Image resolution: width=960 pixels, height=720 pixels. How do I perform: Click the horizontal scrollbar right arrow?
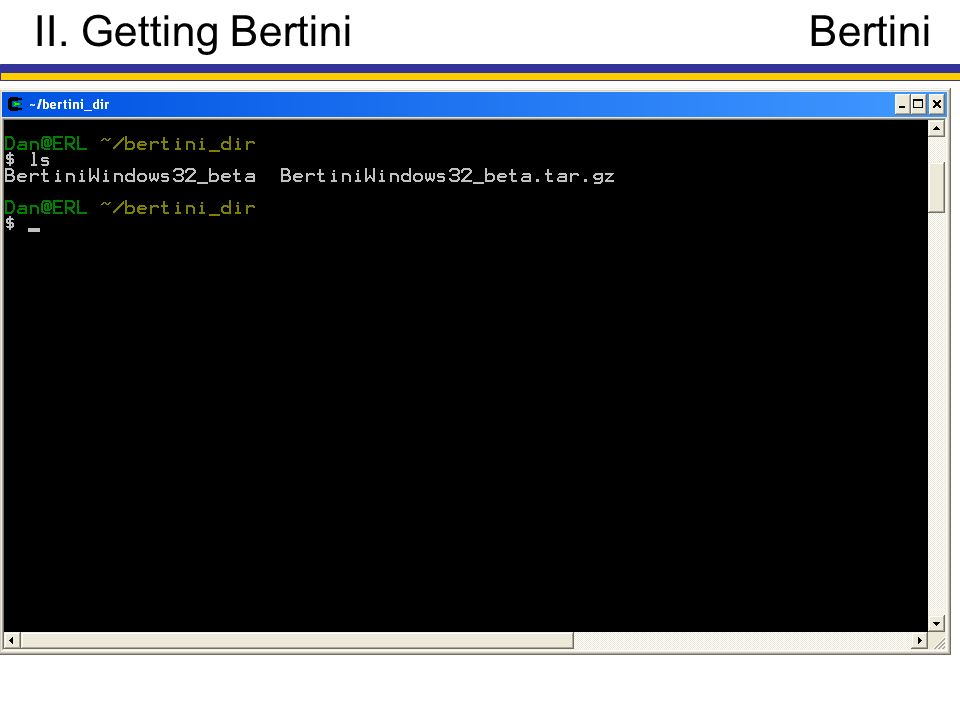click(919, 640)
